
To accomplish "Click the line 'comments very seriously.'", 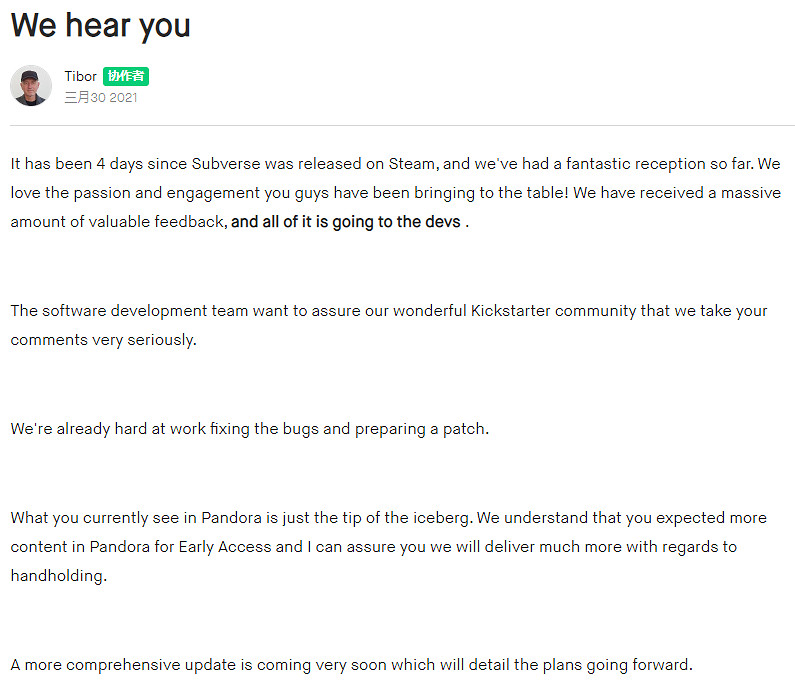I will [104, 340].
